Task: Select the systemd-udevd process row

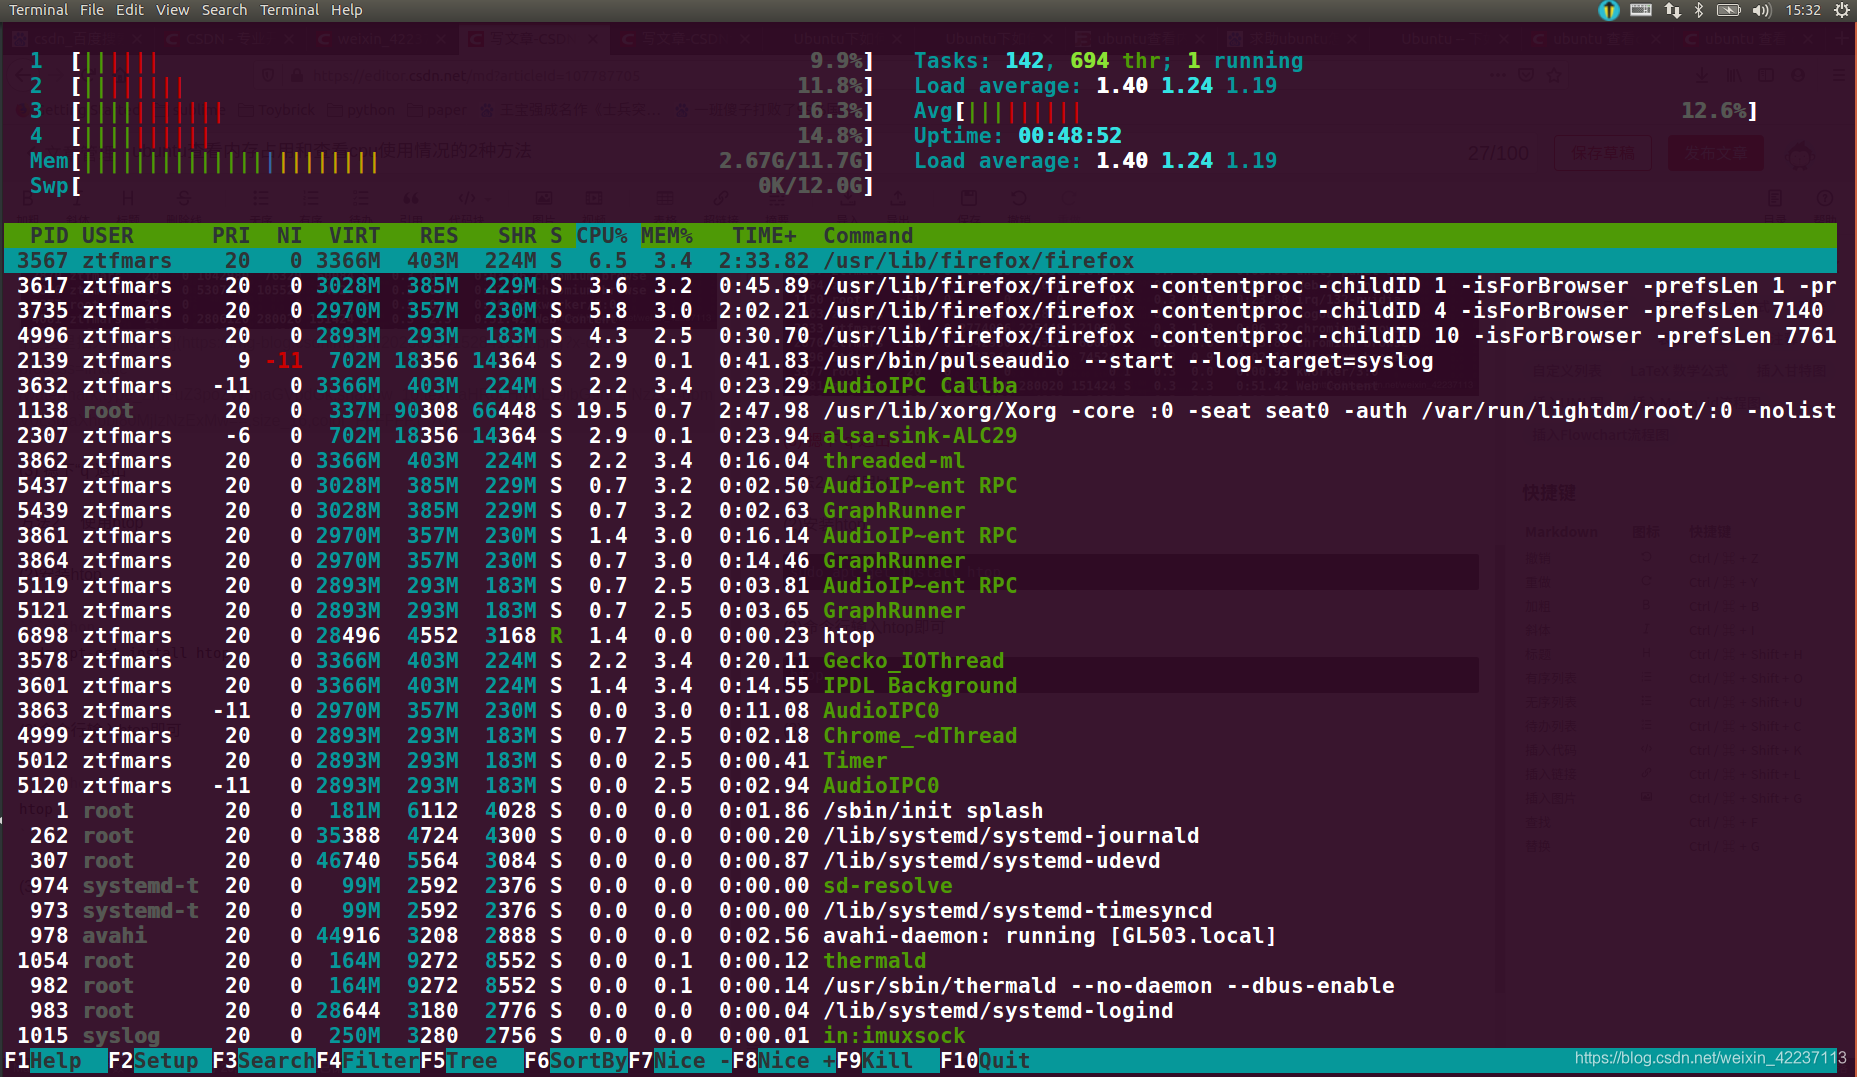Action: point(920,861)
